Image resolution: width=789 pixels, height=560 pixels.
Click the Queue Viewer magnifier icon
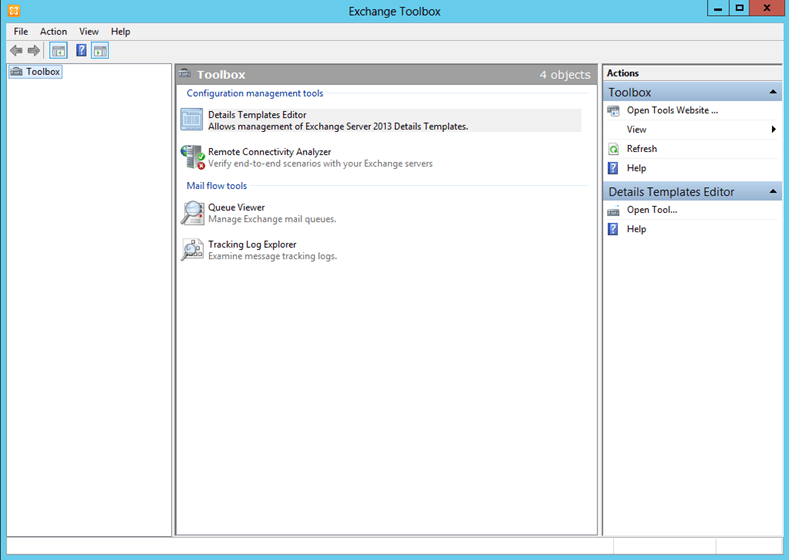point(193,213)
